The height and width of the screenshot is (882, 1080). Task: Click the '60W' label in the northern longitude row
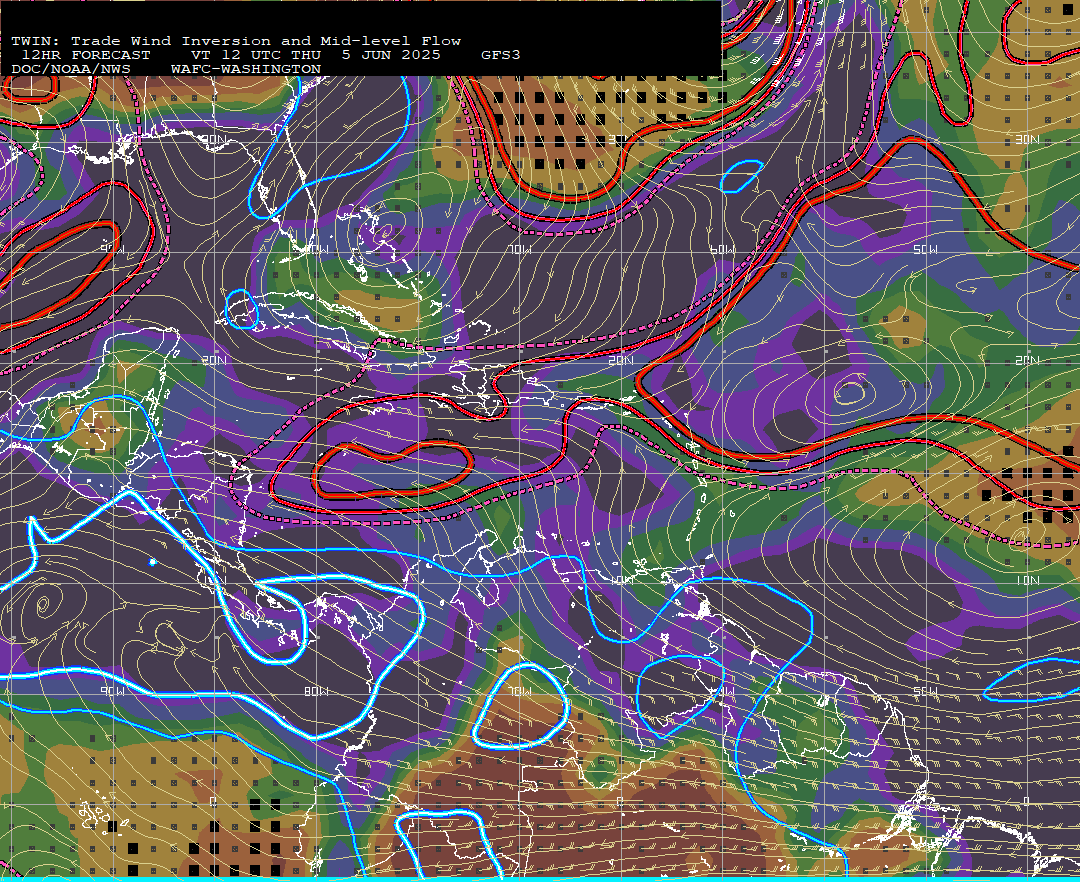click(x=723, y=249)
